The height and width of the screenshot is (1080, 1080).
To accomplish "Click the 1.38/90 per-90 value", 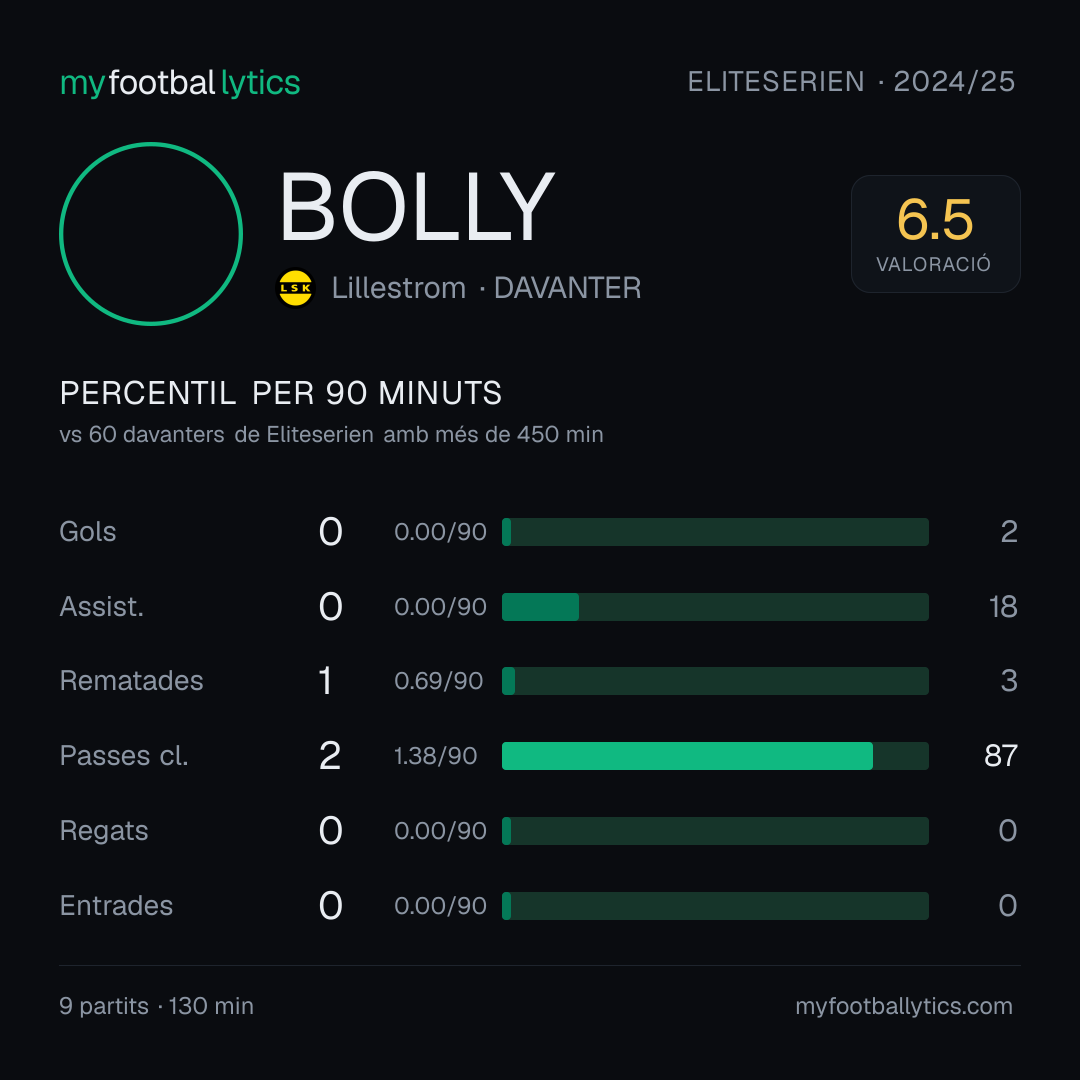I will [x=435, y=756].
